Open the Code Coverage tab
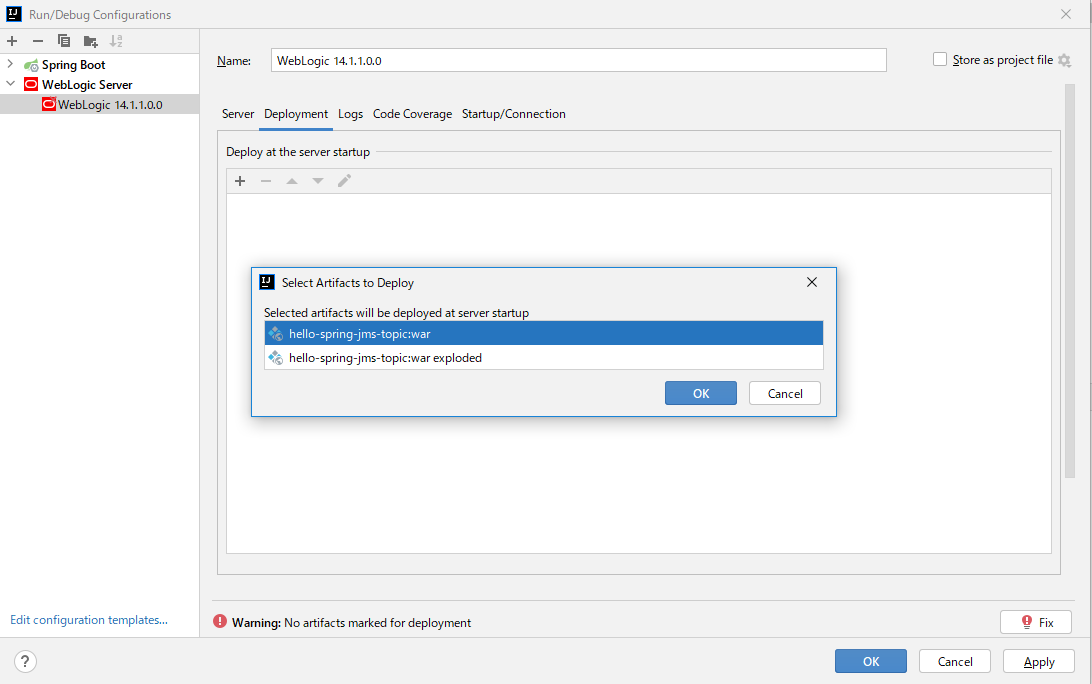The width and height of the screenshot is (1092, 684). (412, 114)
